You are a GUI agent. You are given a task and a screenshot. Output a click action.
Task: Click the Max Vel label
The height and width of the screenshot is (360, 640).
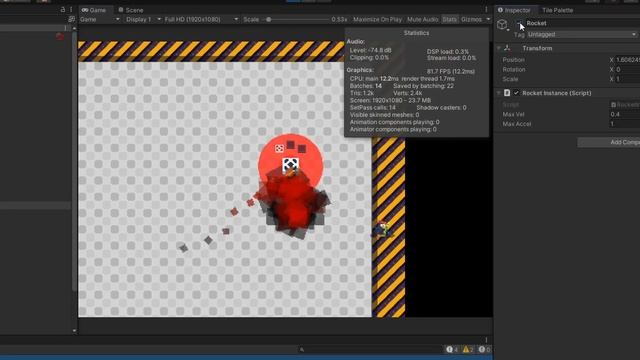click(513, 114)
